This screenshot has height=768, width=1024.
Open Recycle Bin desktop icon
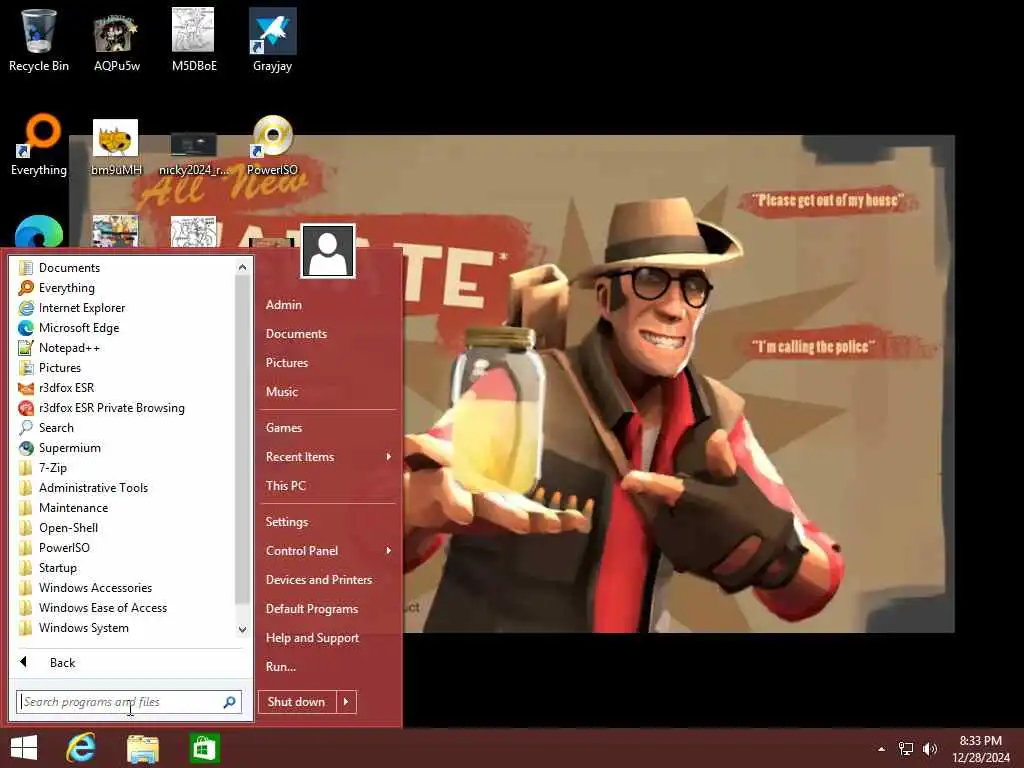click(x=39, y=40)
